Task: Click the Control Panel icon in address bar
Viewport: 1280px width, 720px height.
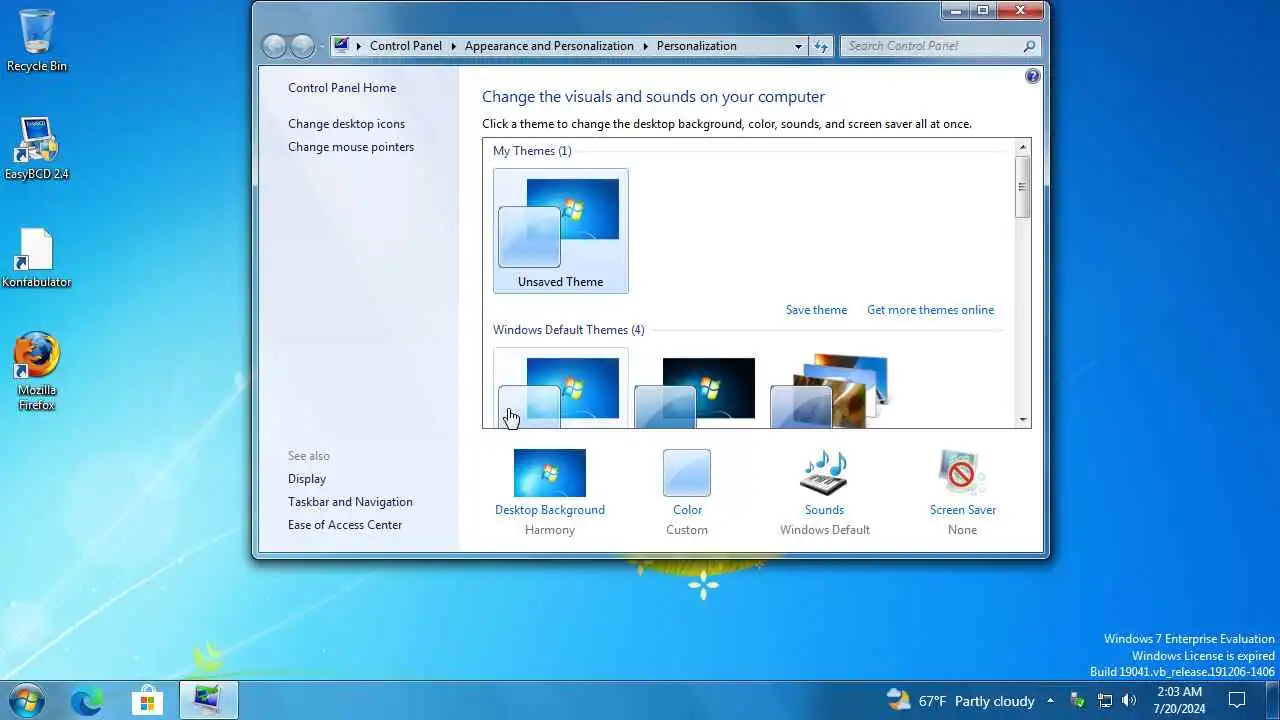Action: pos(342,45)
